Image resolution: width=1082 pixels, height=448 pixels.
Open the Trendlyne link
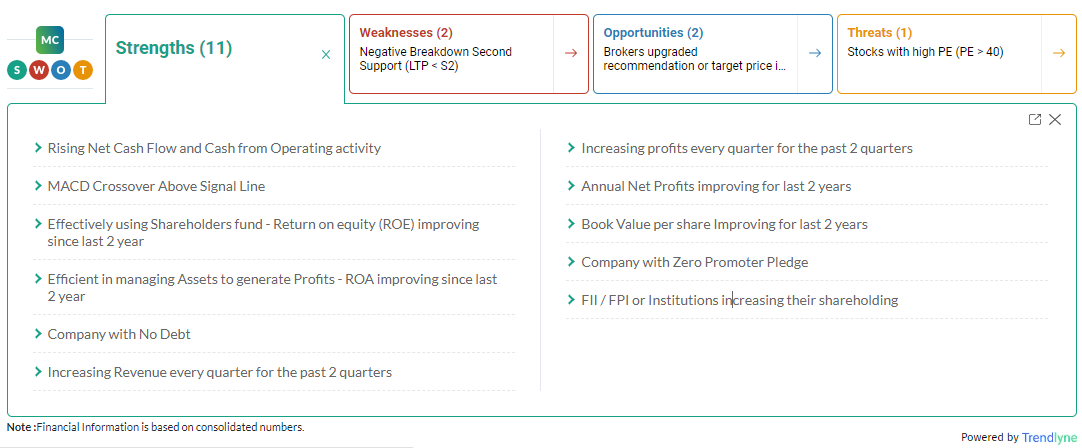pyautogui.click(x=1049, y=437)
